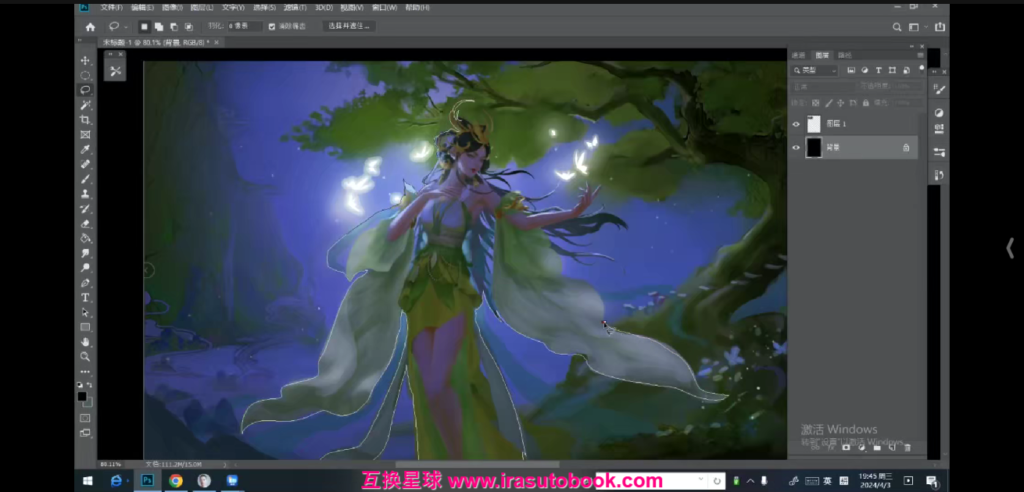Open Chrome from the Windows taskbar
This screenshot has height=492, width=1024.
[175, 481]
